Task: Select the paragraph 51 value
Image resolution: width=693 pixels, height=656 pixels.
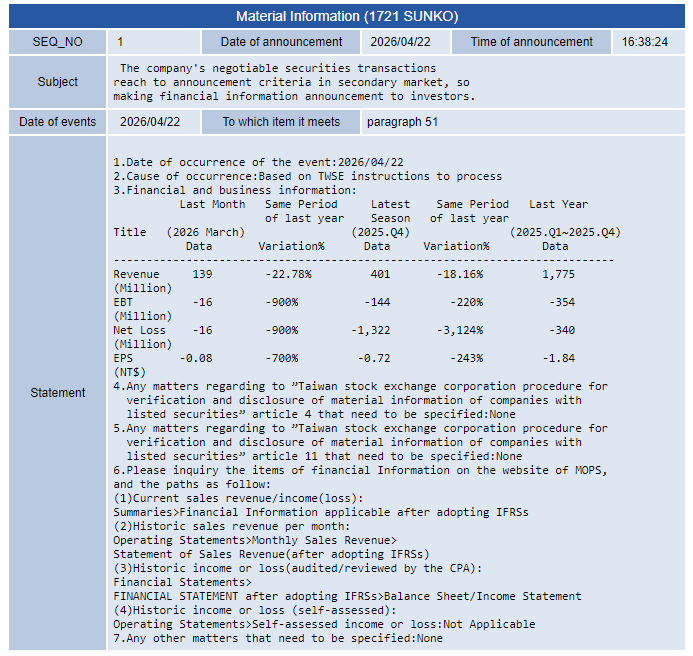Action: (x=402, y=122)
